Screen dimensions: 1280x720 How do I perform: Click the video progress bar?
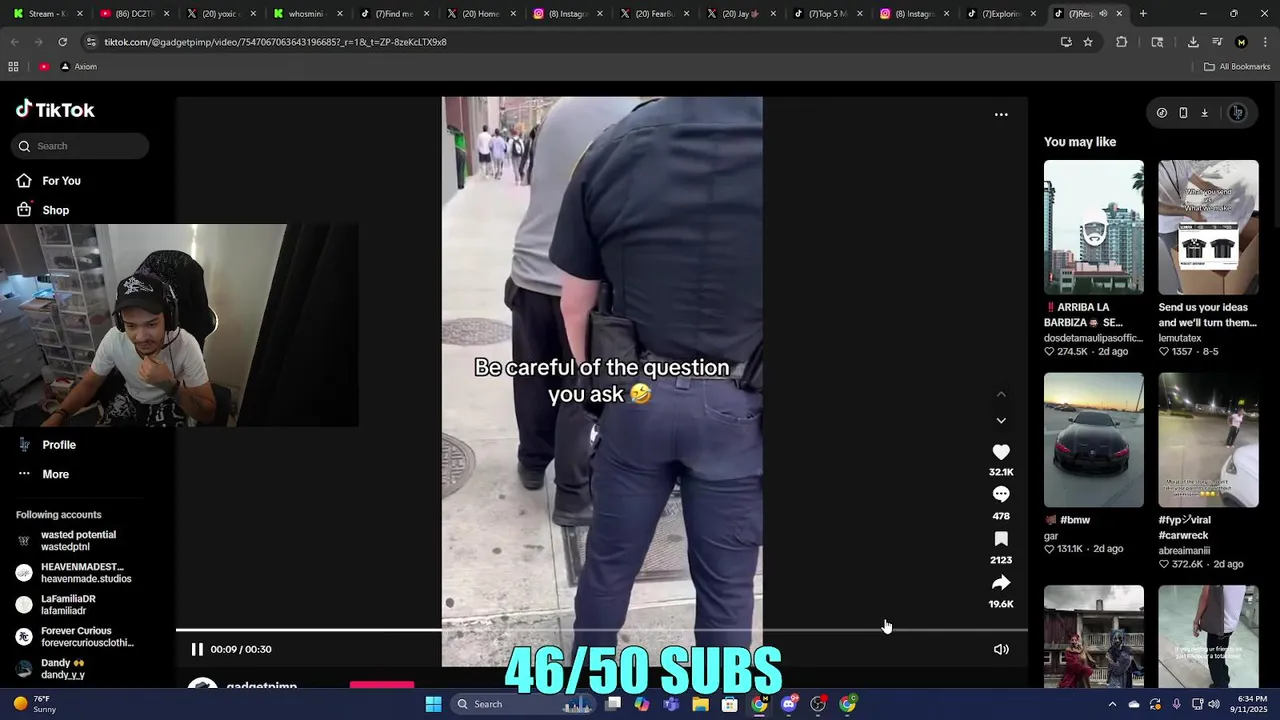point(602,630)
